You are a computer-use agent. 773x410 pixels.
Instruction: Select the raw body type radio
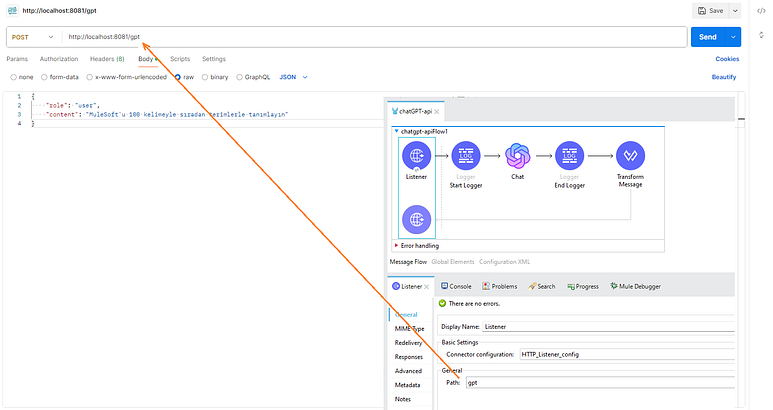click(177, 77)
